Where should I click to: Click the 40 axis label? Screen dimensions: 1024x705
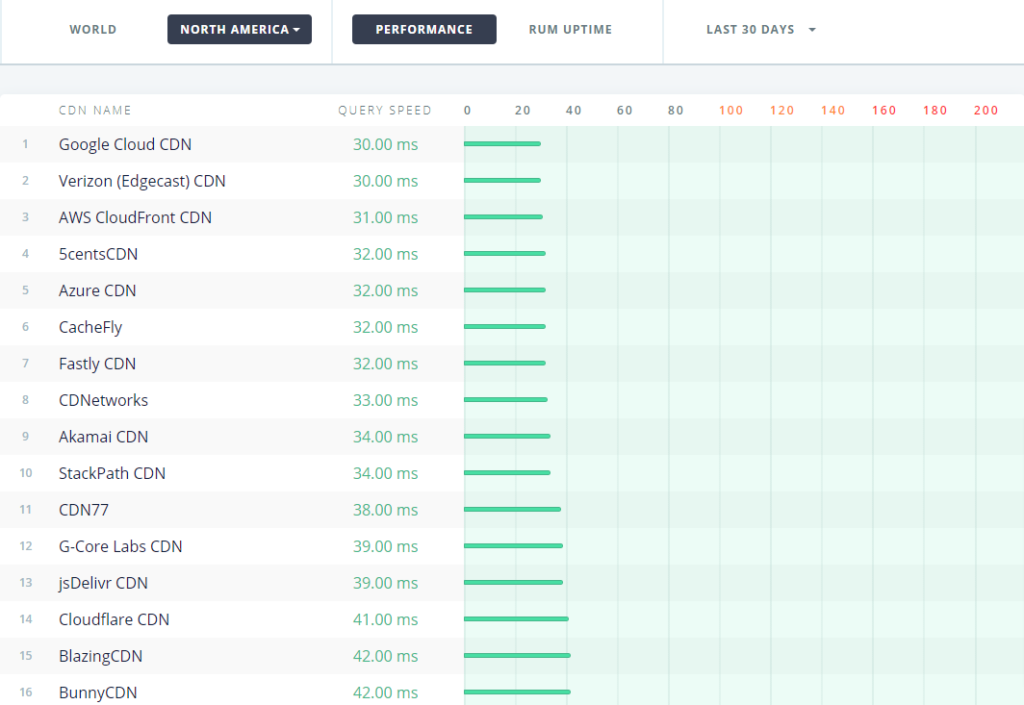[x=573, y=110]
